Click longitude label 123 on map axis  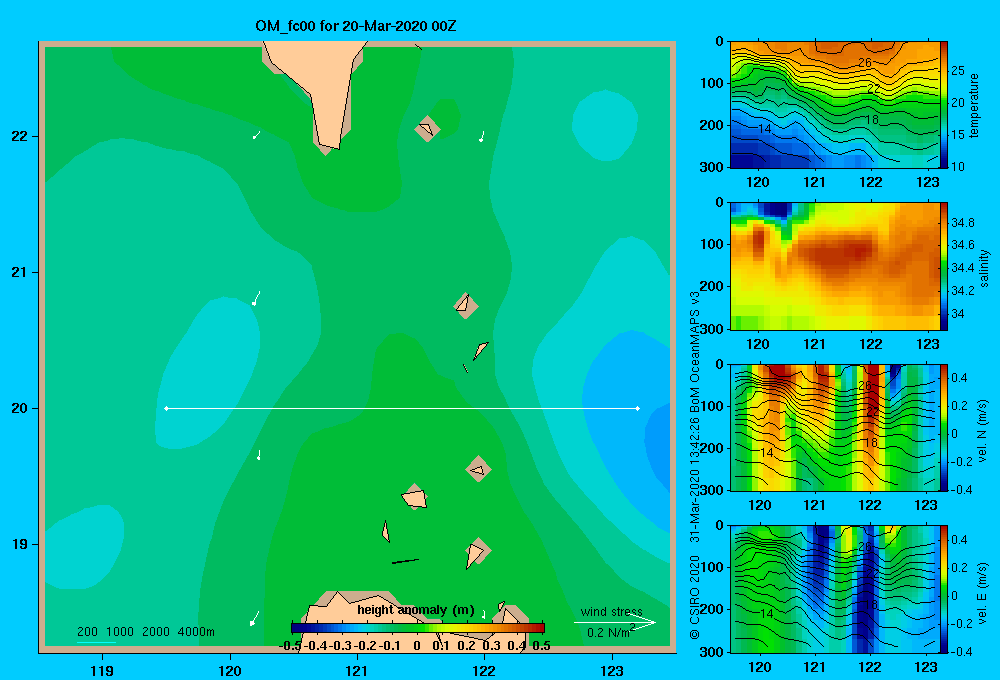click(612, 670)
